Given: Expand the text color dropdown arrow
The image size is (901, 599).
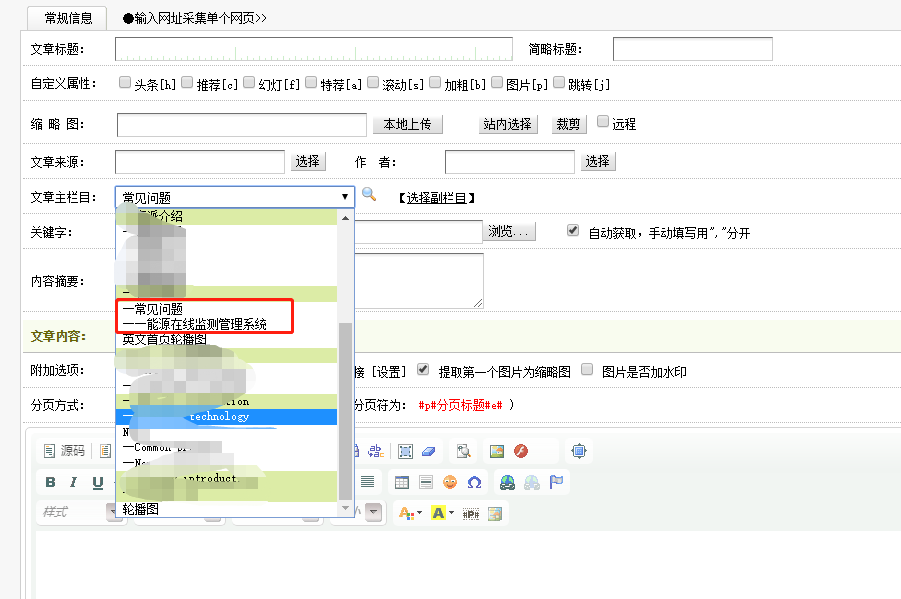Looking at the screenshot, I should (x=420, y=513).
